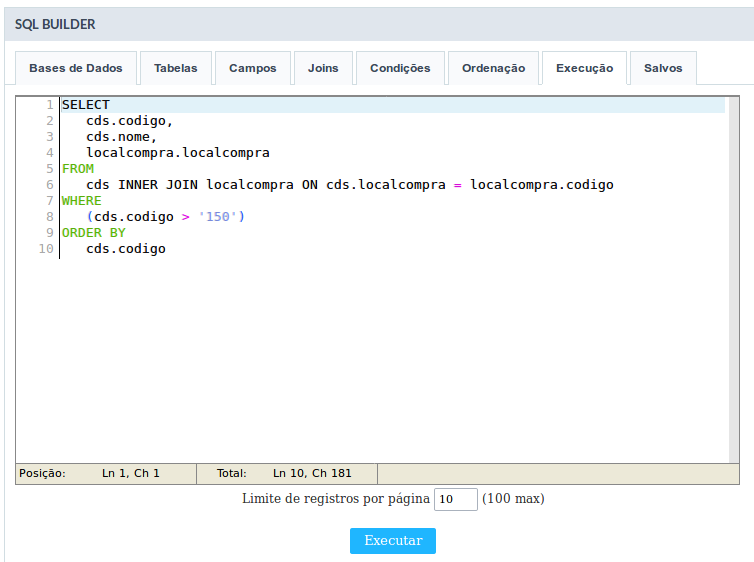This screenshot has width=754, height=562.
Task: Focus the records per page limit field
Action: point(455,499)
